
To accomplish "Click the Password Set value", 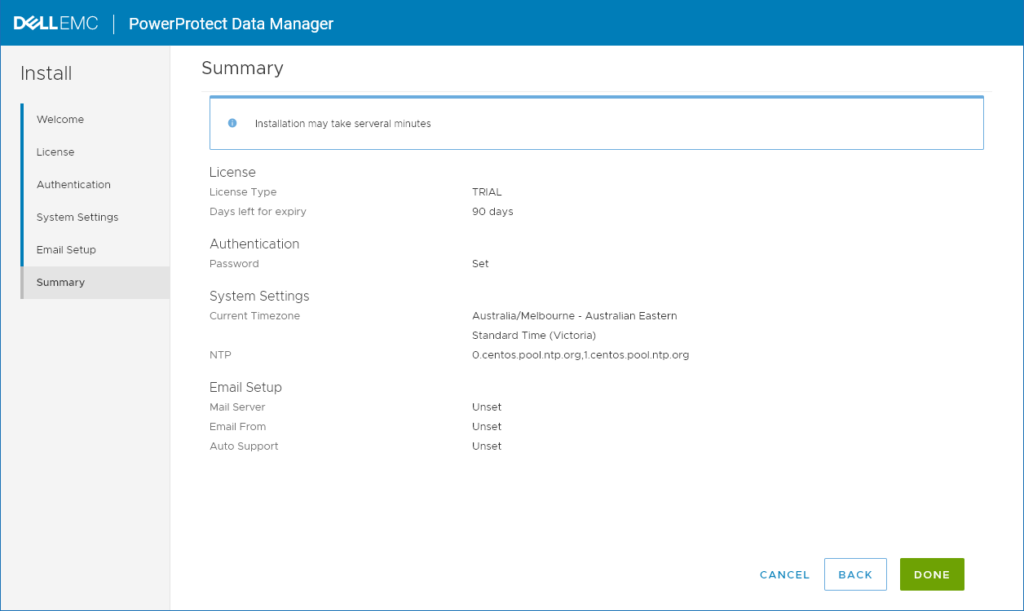I will click(x=479, y=263).
